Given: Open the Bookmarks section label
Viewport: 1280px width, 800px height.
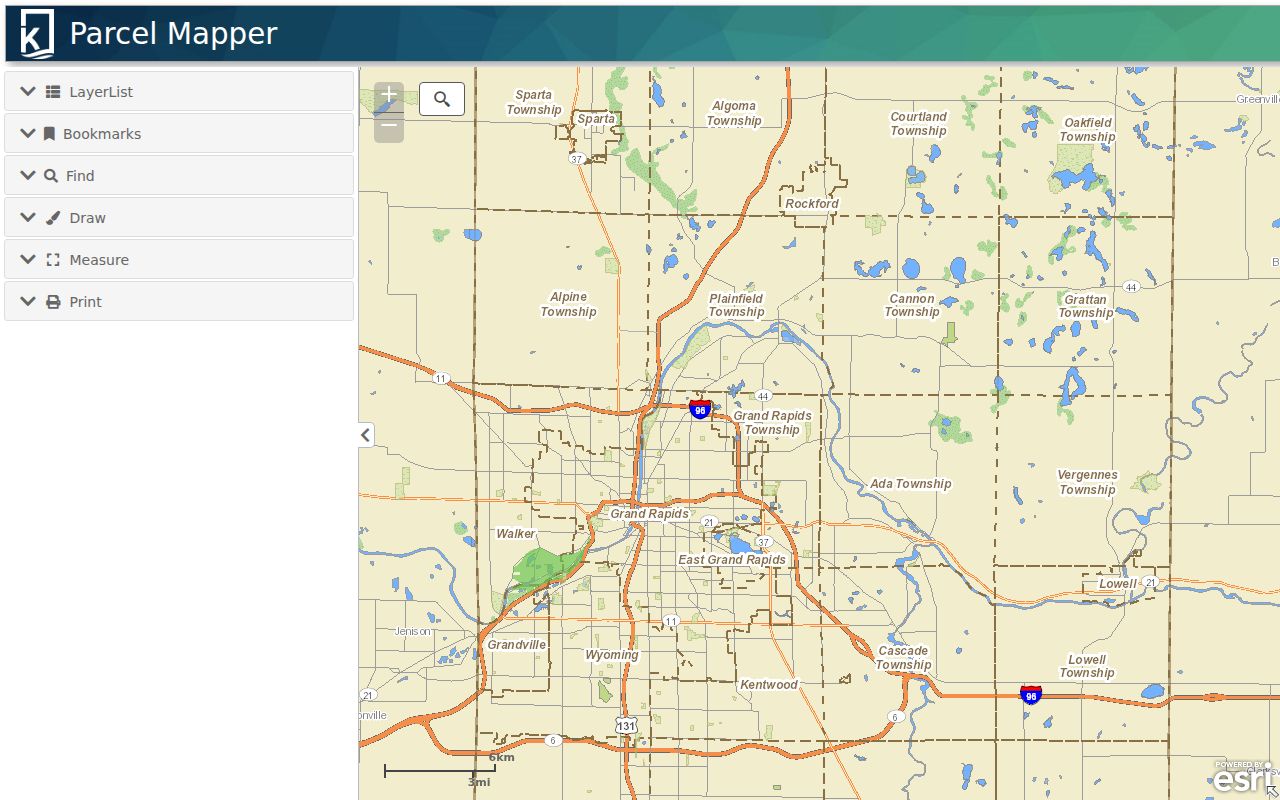Looking at the screenshot, I should click(102, 134).
